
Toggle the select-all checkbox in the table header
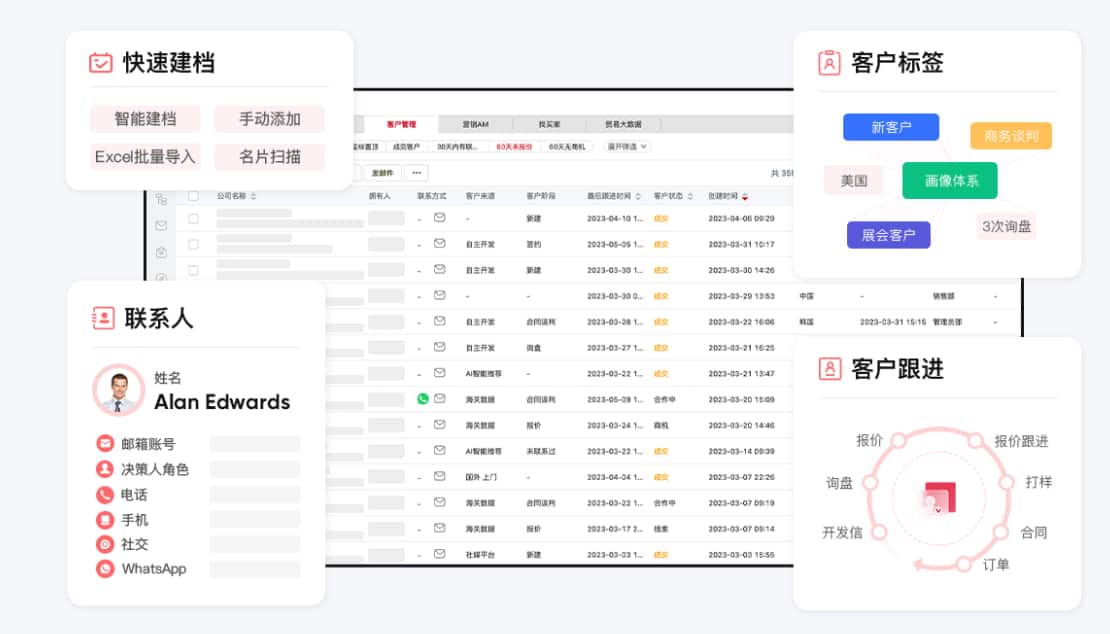192,195
